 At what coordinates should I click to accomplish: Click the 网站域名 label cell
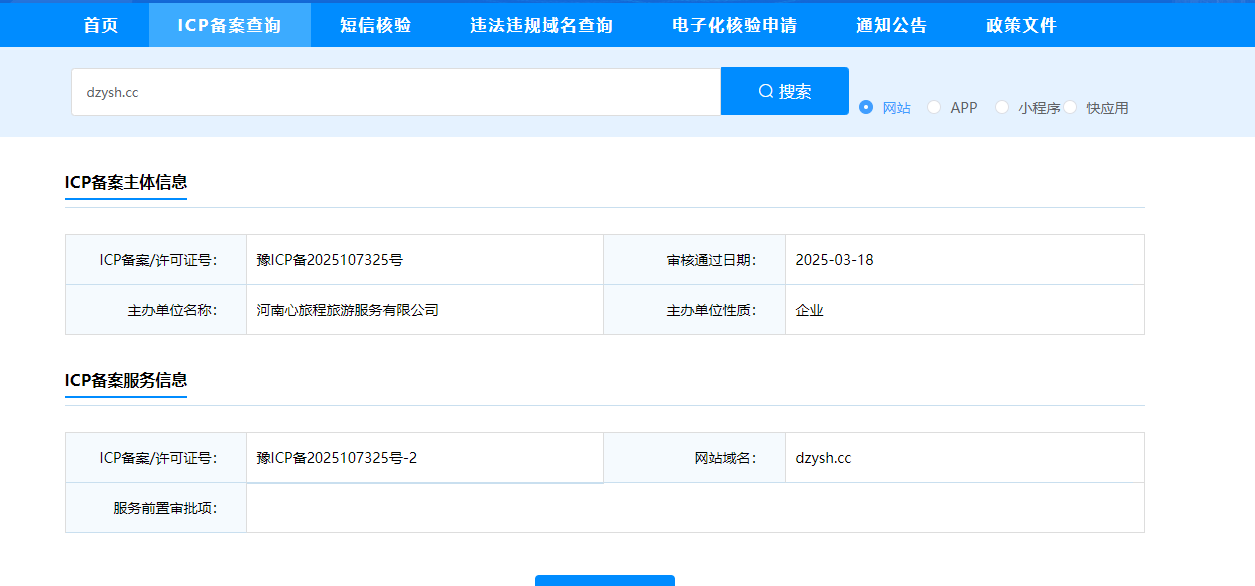(x=694, y=458)
